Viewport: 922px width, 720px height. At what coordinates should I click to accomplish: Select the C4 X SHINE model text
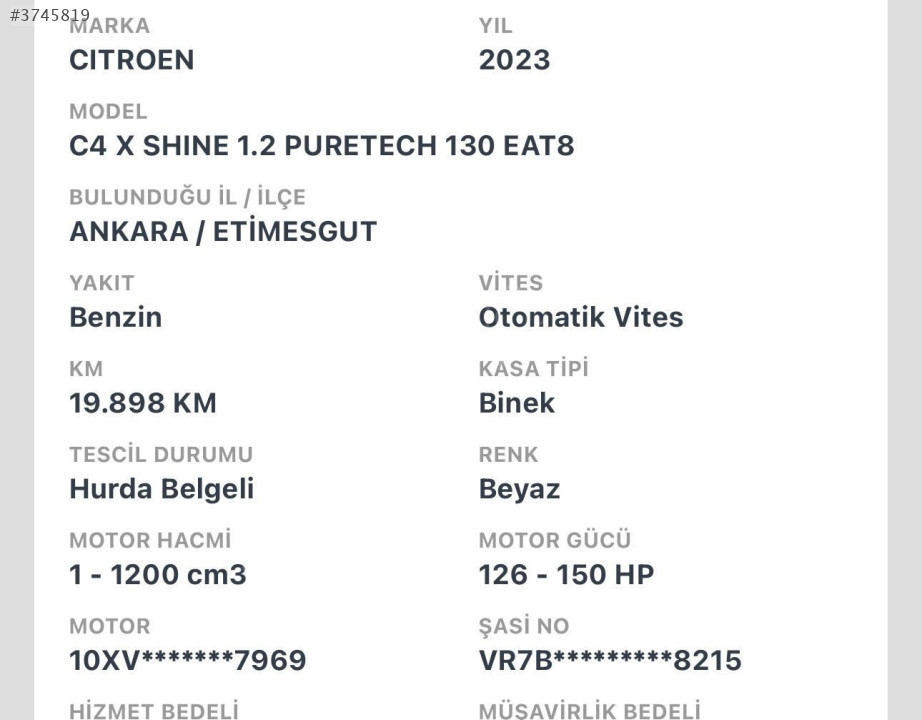[322, 146]
